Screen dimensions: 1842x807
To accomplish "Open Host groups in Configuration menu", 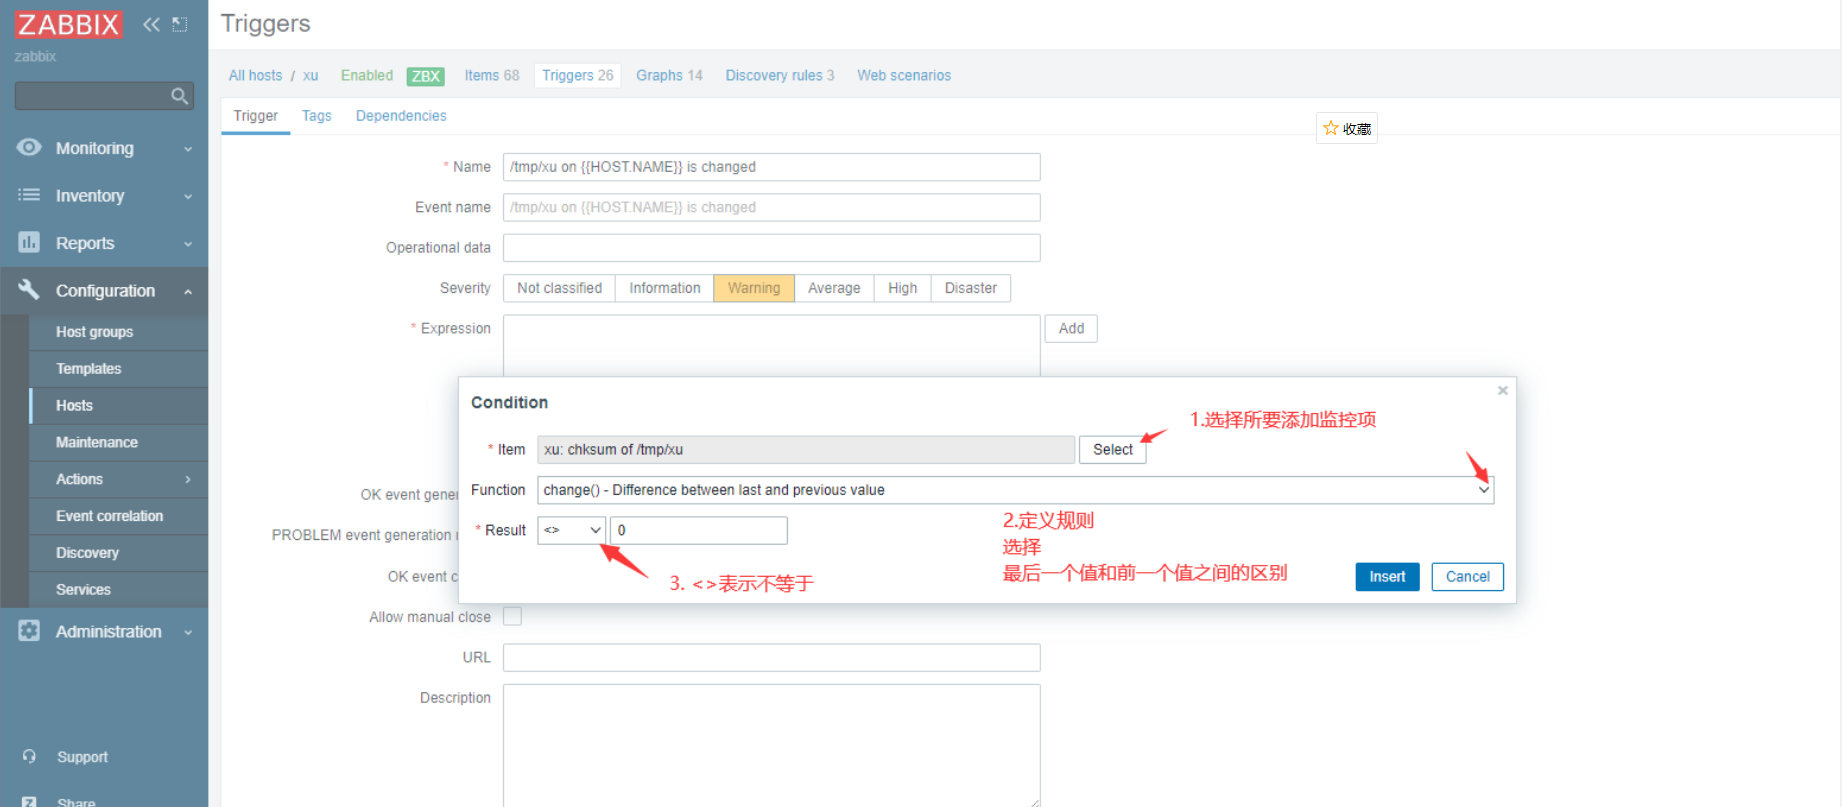I will [118, 332].
